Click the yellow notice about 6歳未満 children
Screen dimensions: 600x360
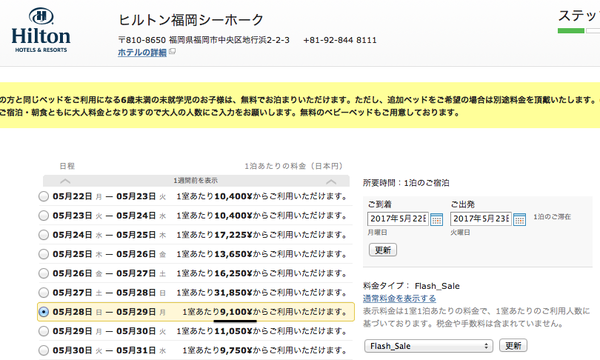click(x=300, y=106)
